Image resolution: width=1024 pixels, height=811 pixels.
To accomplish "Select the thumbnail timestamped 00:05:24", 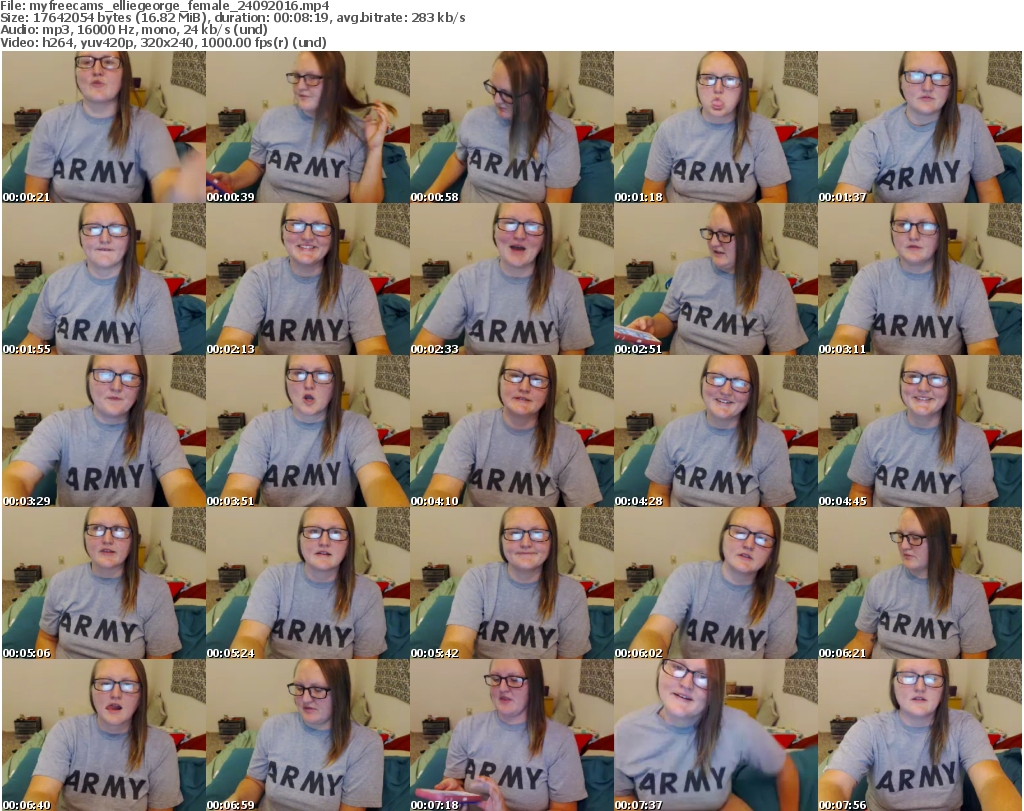I will (308, 582).
